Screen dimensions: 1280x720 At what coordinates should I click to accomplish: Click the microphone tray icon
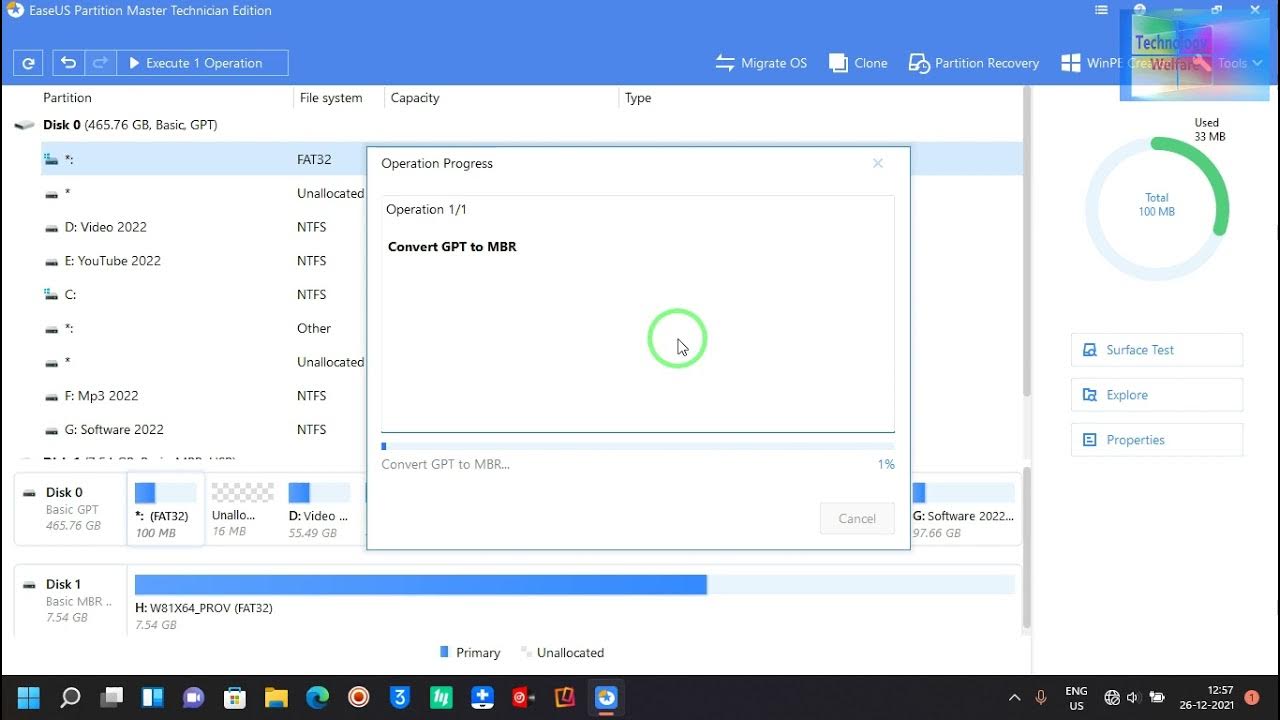pyautogui.click(x=1041, y=698)
